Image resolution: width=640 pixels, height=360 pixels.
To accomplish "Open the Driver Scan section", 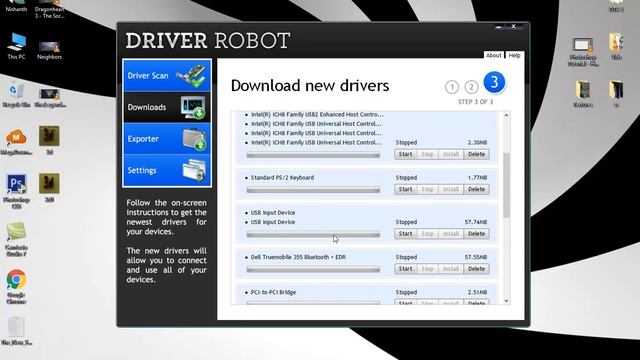I will 167,76.
